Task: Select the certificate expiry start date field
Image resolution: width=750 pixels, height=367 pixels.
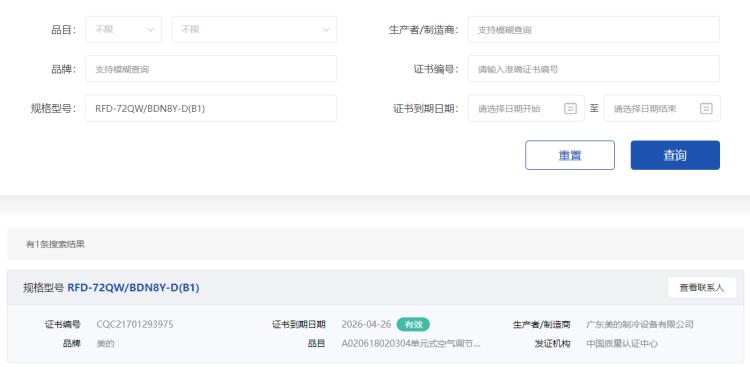Action: click(526, 109)
